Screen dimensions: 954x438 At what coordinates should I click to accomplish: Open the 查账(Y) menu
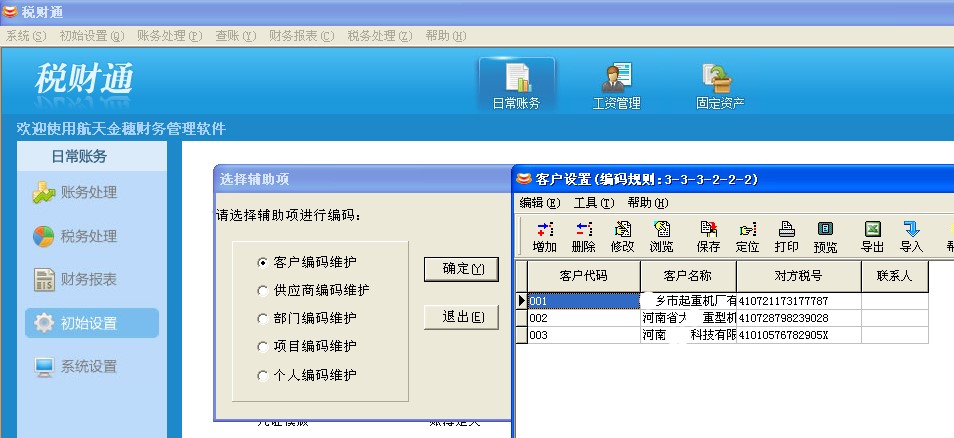(235, 36)
